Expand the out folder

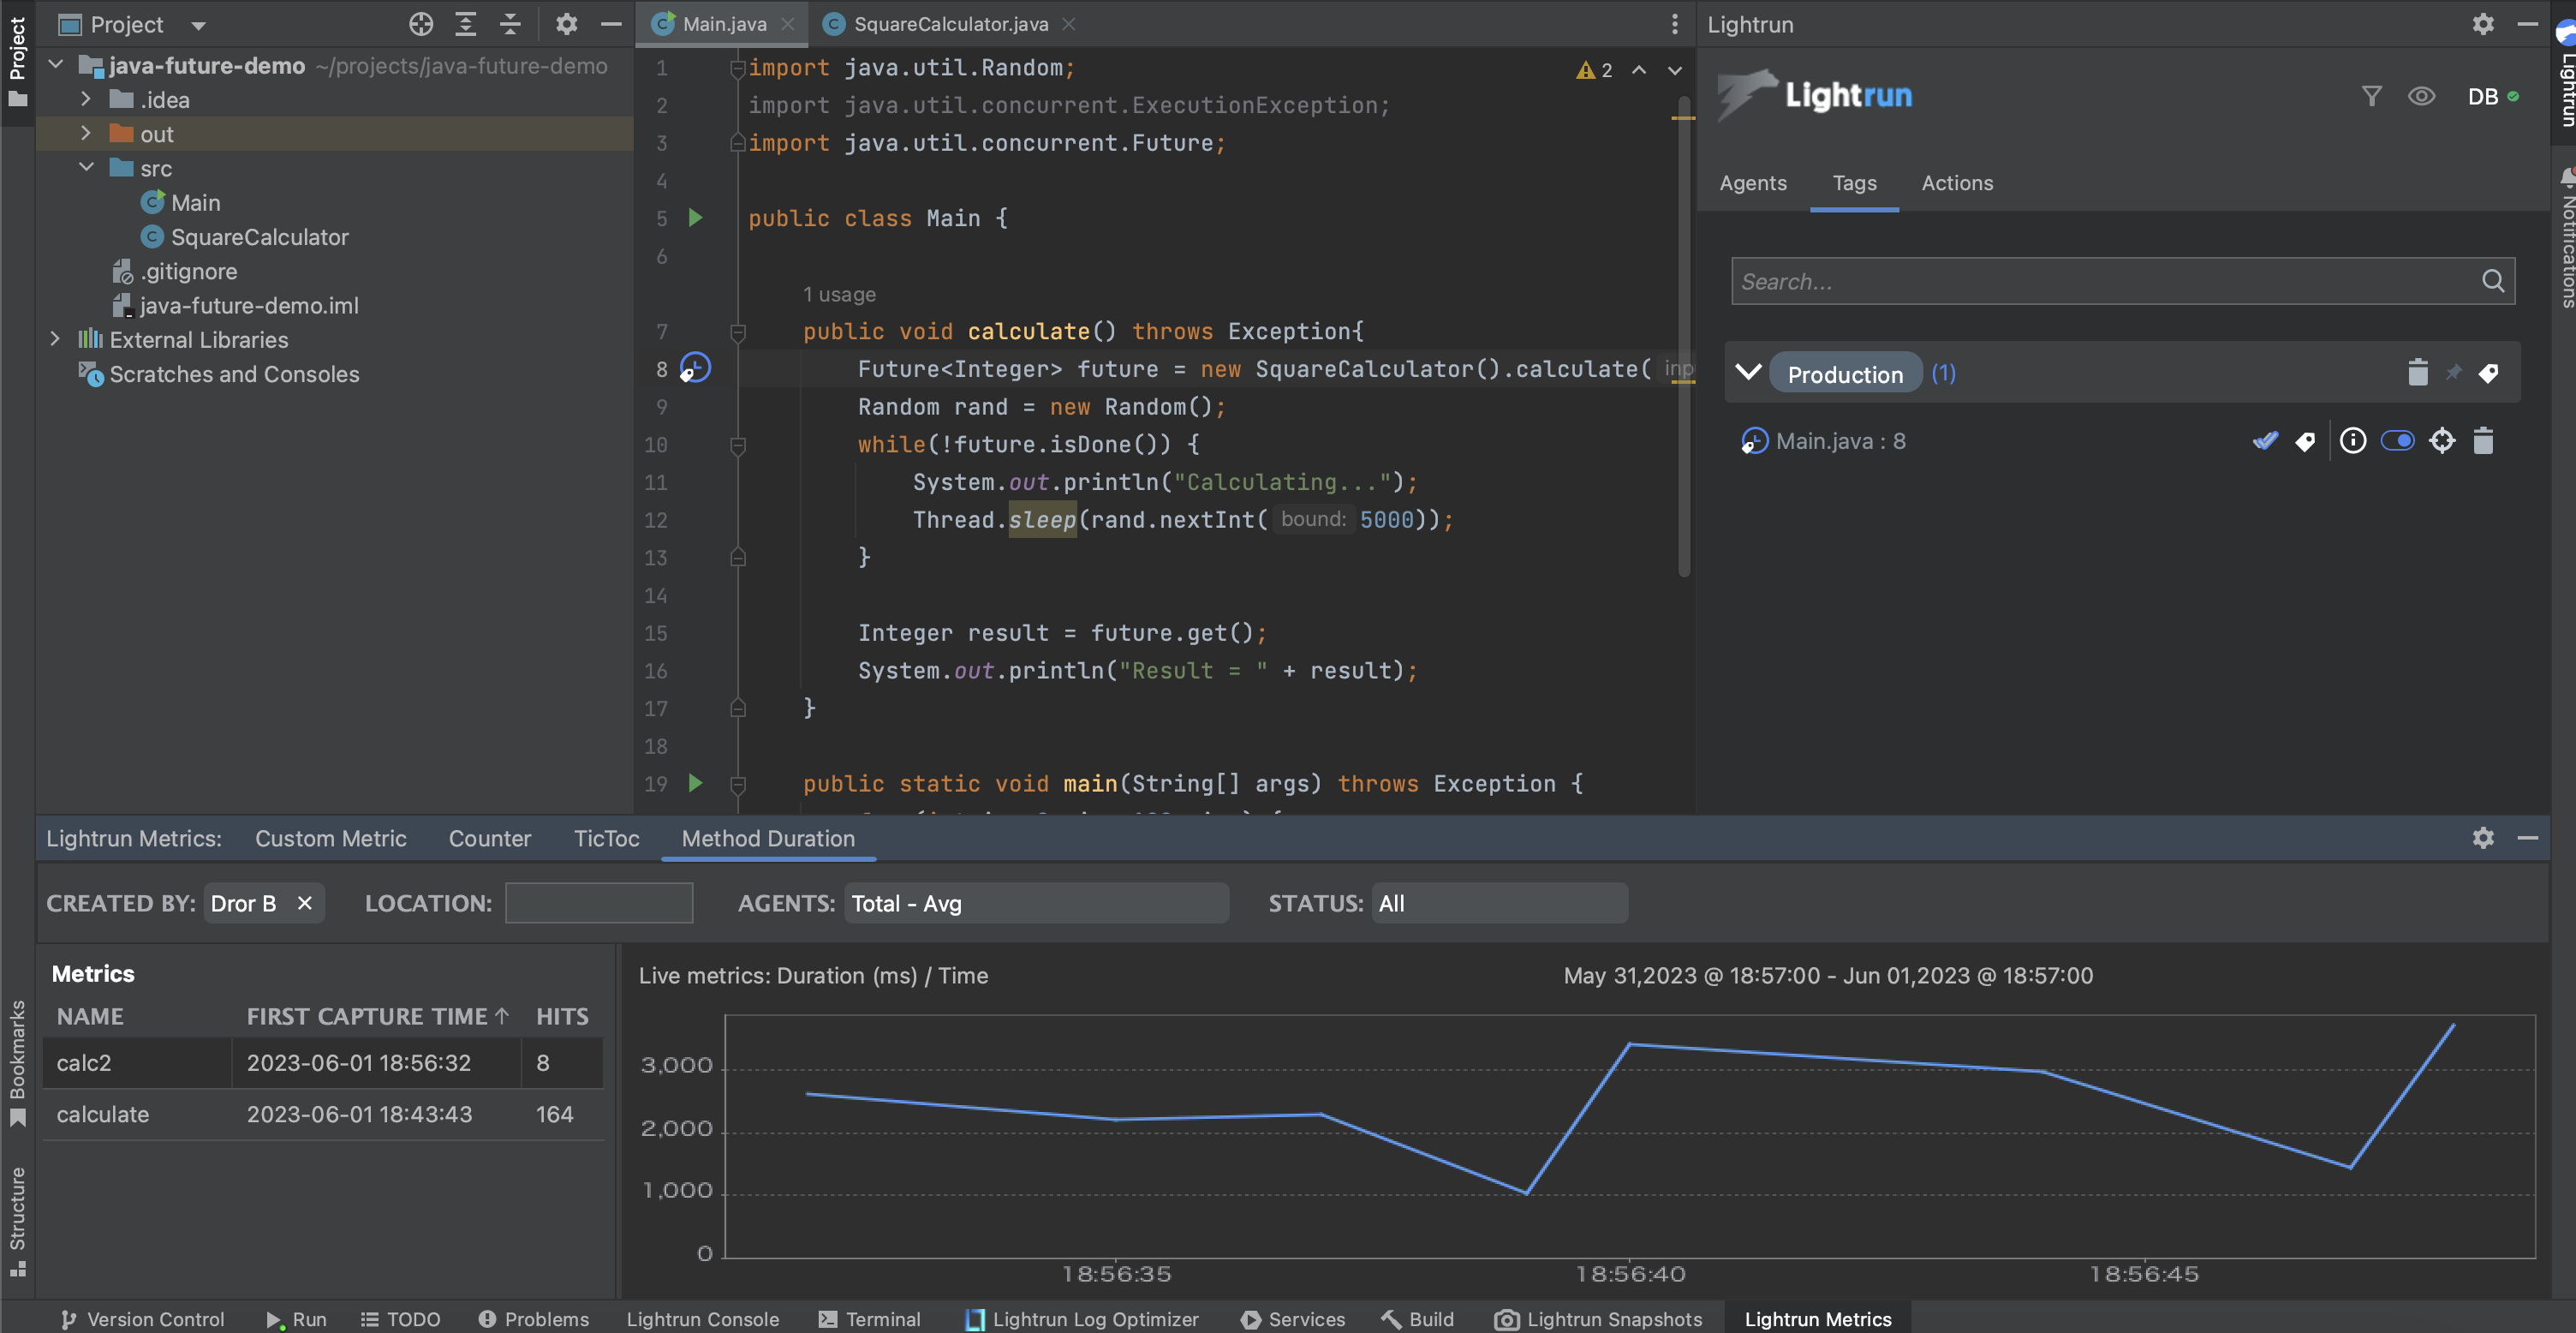click(86, 133)
